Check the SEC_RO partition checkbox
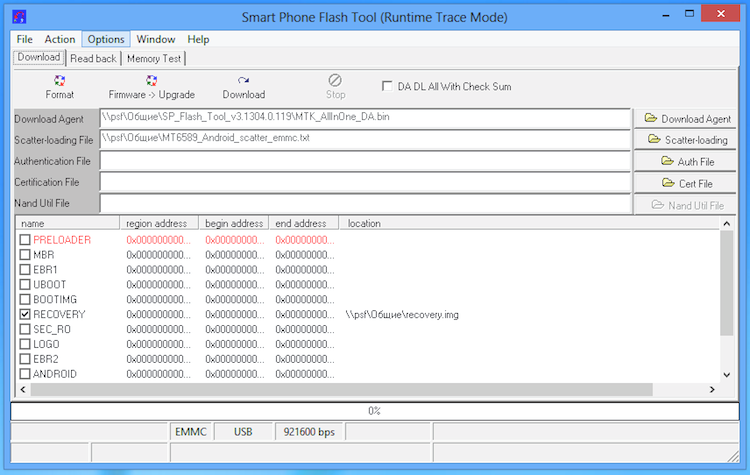 (25, 329)
